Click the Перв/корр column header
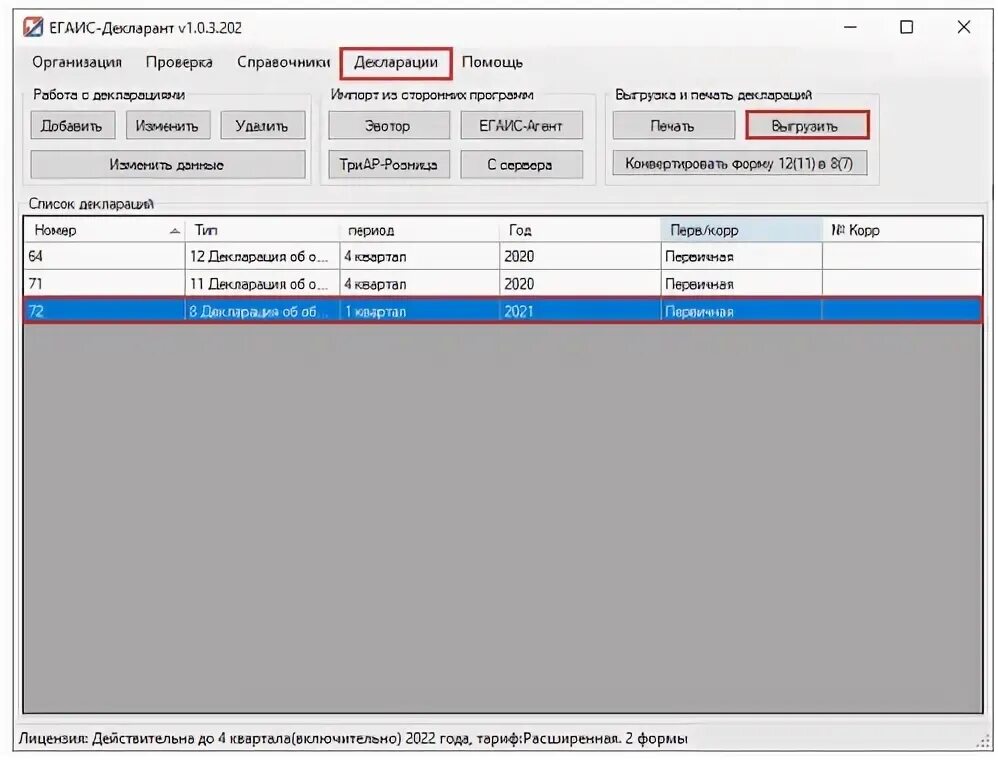The image size is (998, 760). point(741,230)
